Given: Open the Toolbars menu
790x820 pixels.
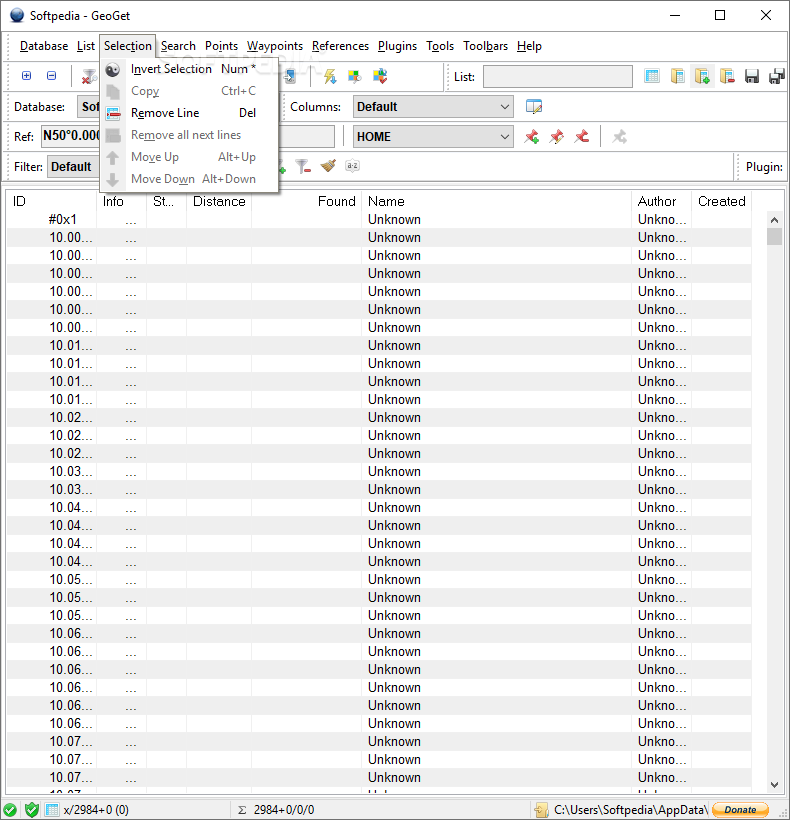Looking at the screenshot, I should [x=485, y=46].
